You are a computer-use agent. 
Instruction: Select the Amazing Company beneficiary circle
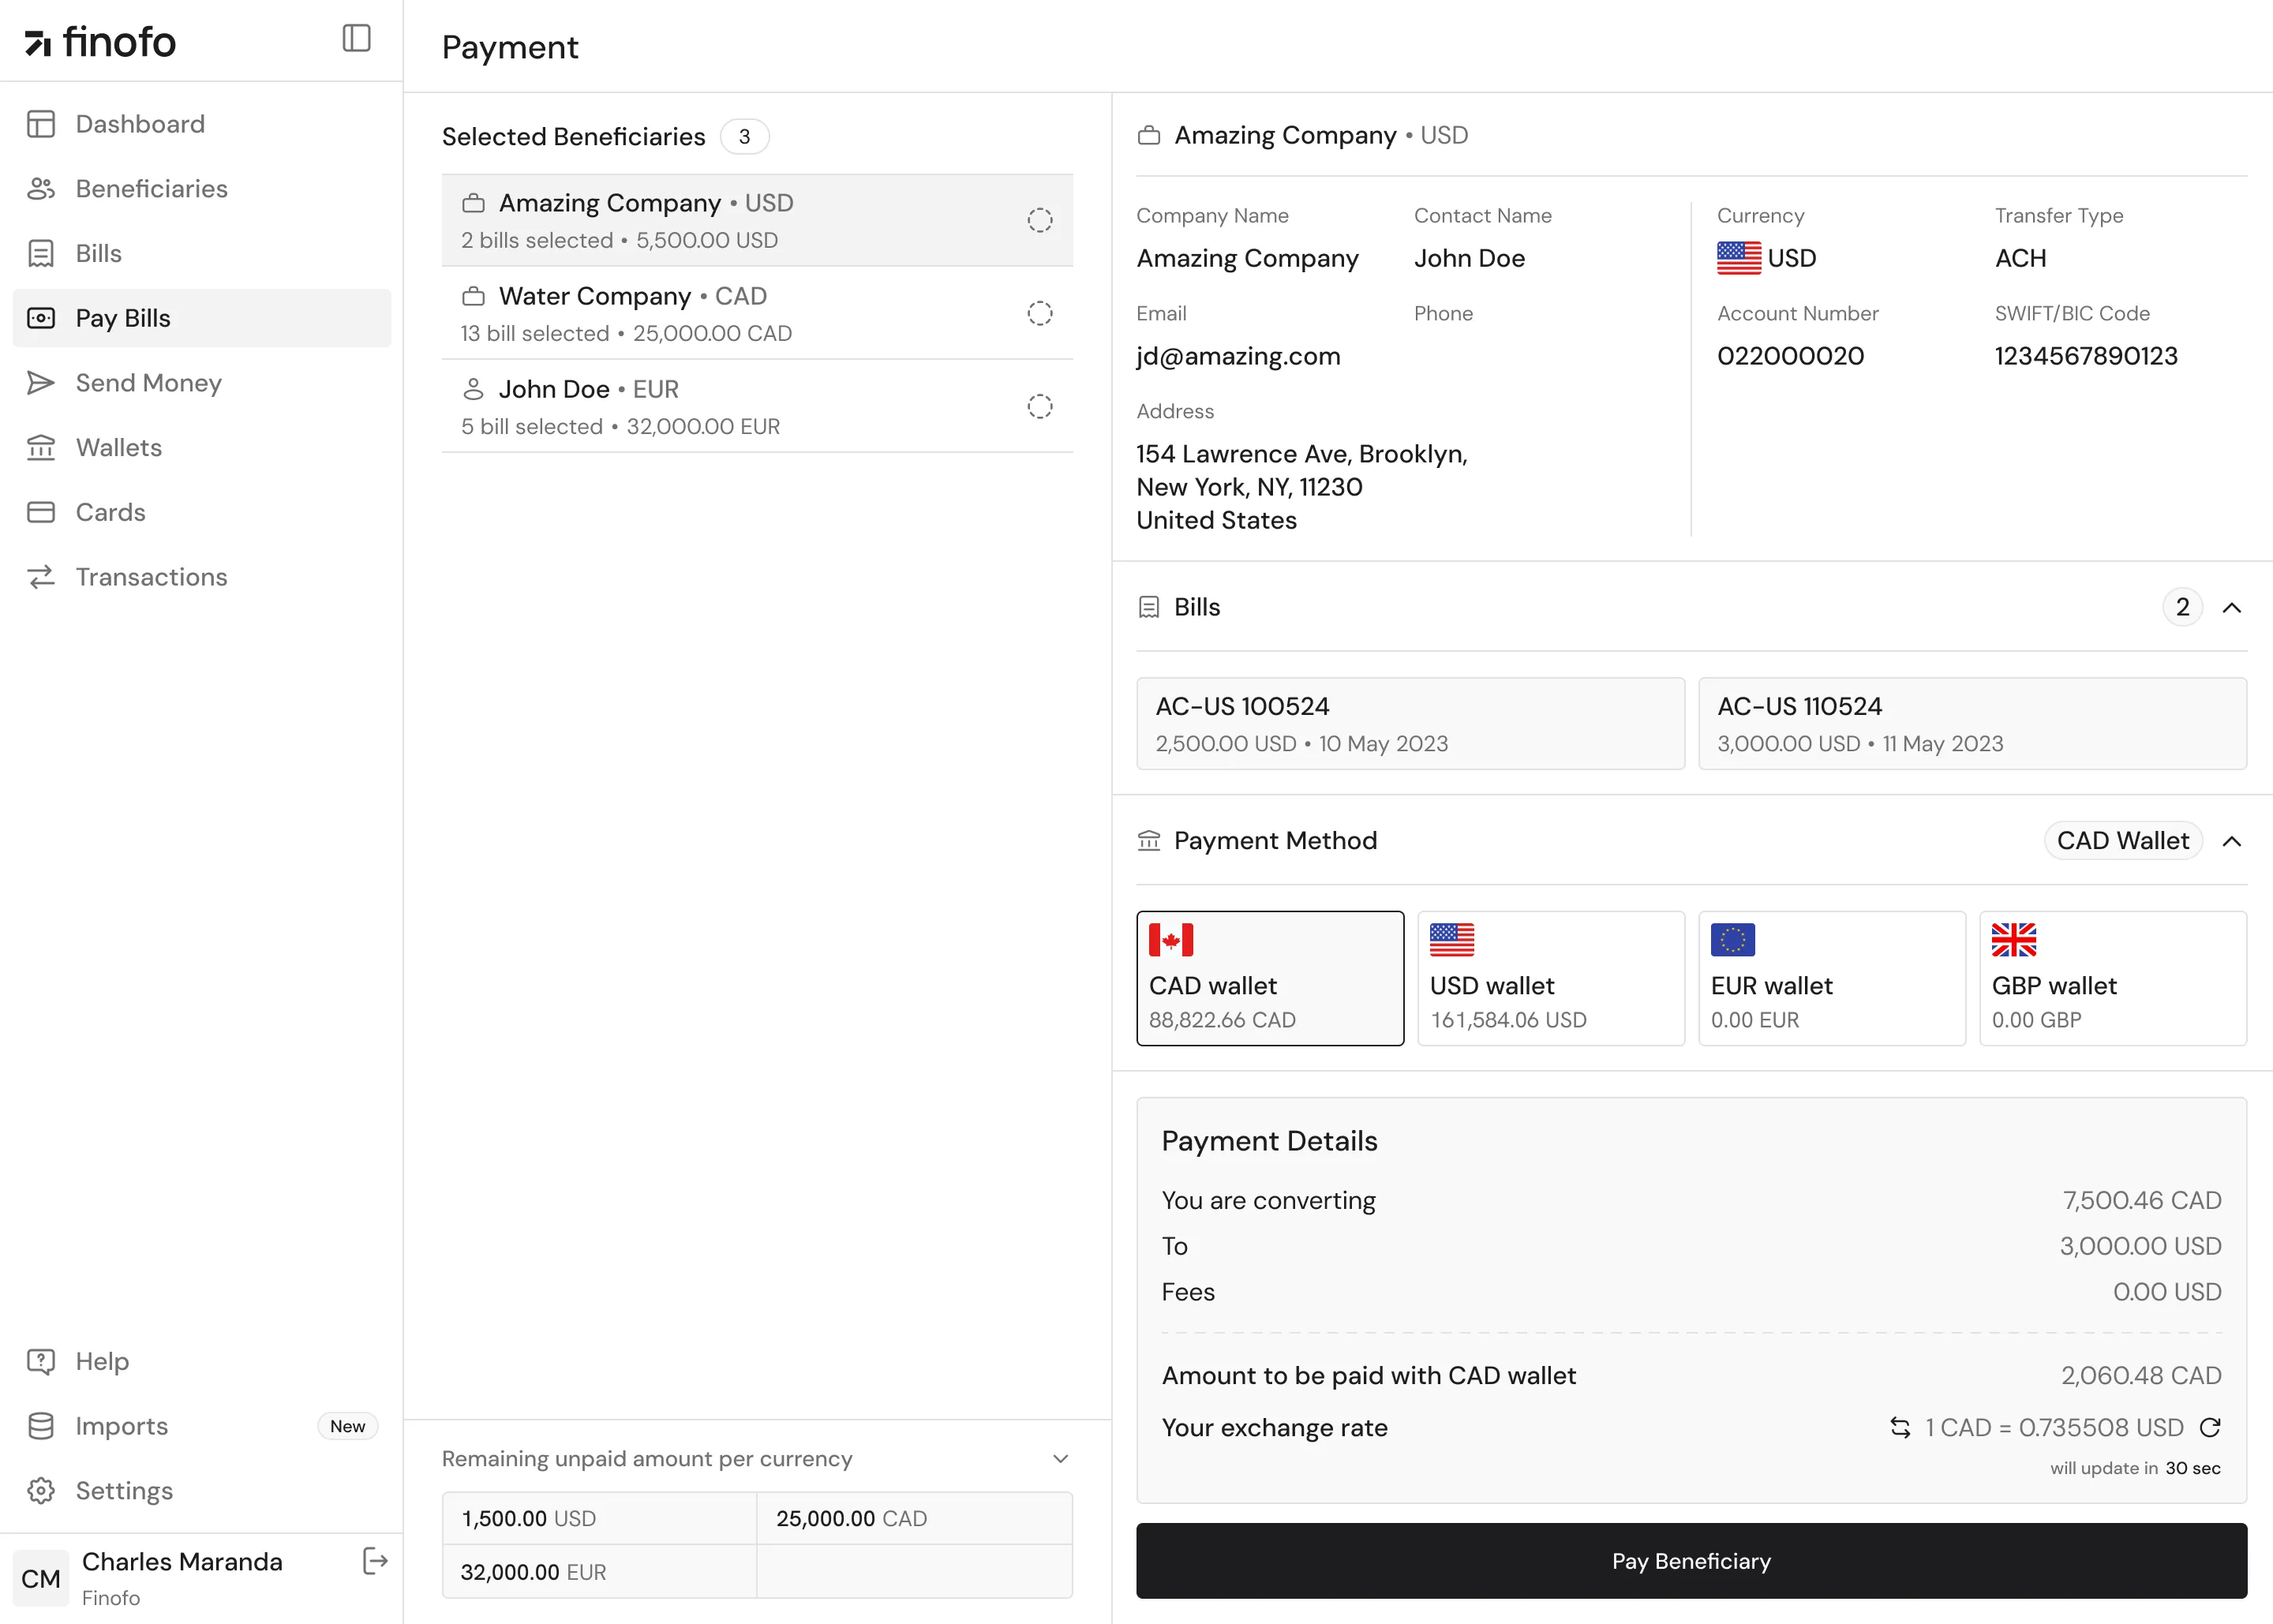tap(1040, 220)
